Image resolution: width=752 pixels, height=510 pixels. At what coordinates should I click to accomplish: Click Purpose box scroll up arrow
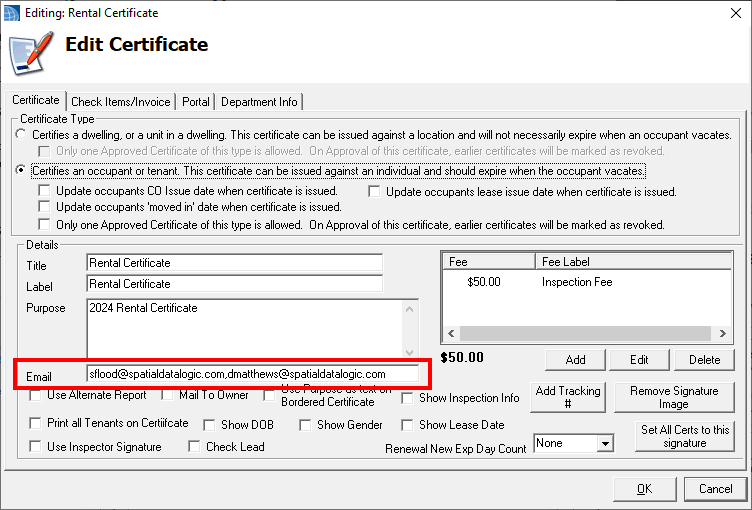(410, 309)
